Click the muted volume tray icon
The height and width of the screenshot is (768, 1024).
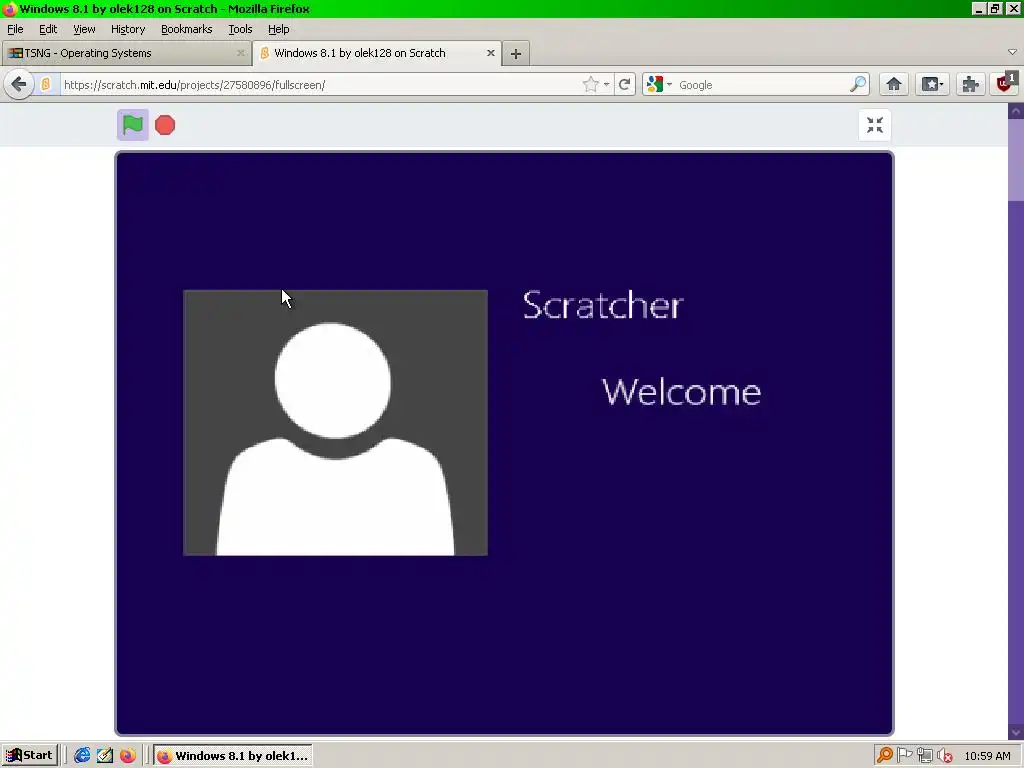[x=944, y=756]
